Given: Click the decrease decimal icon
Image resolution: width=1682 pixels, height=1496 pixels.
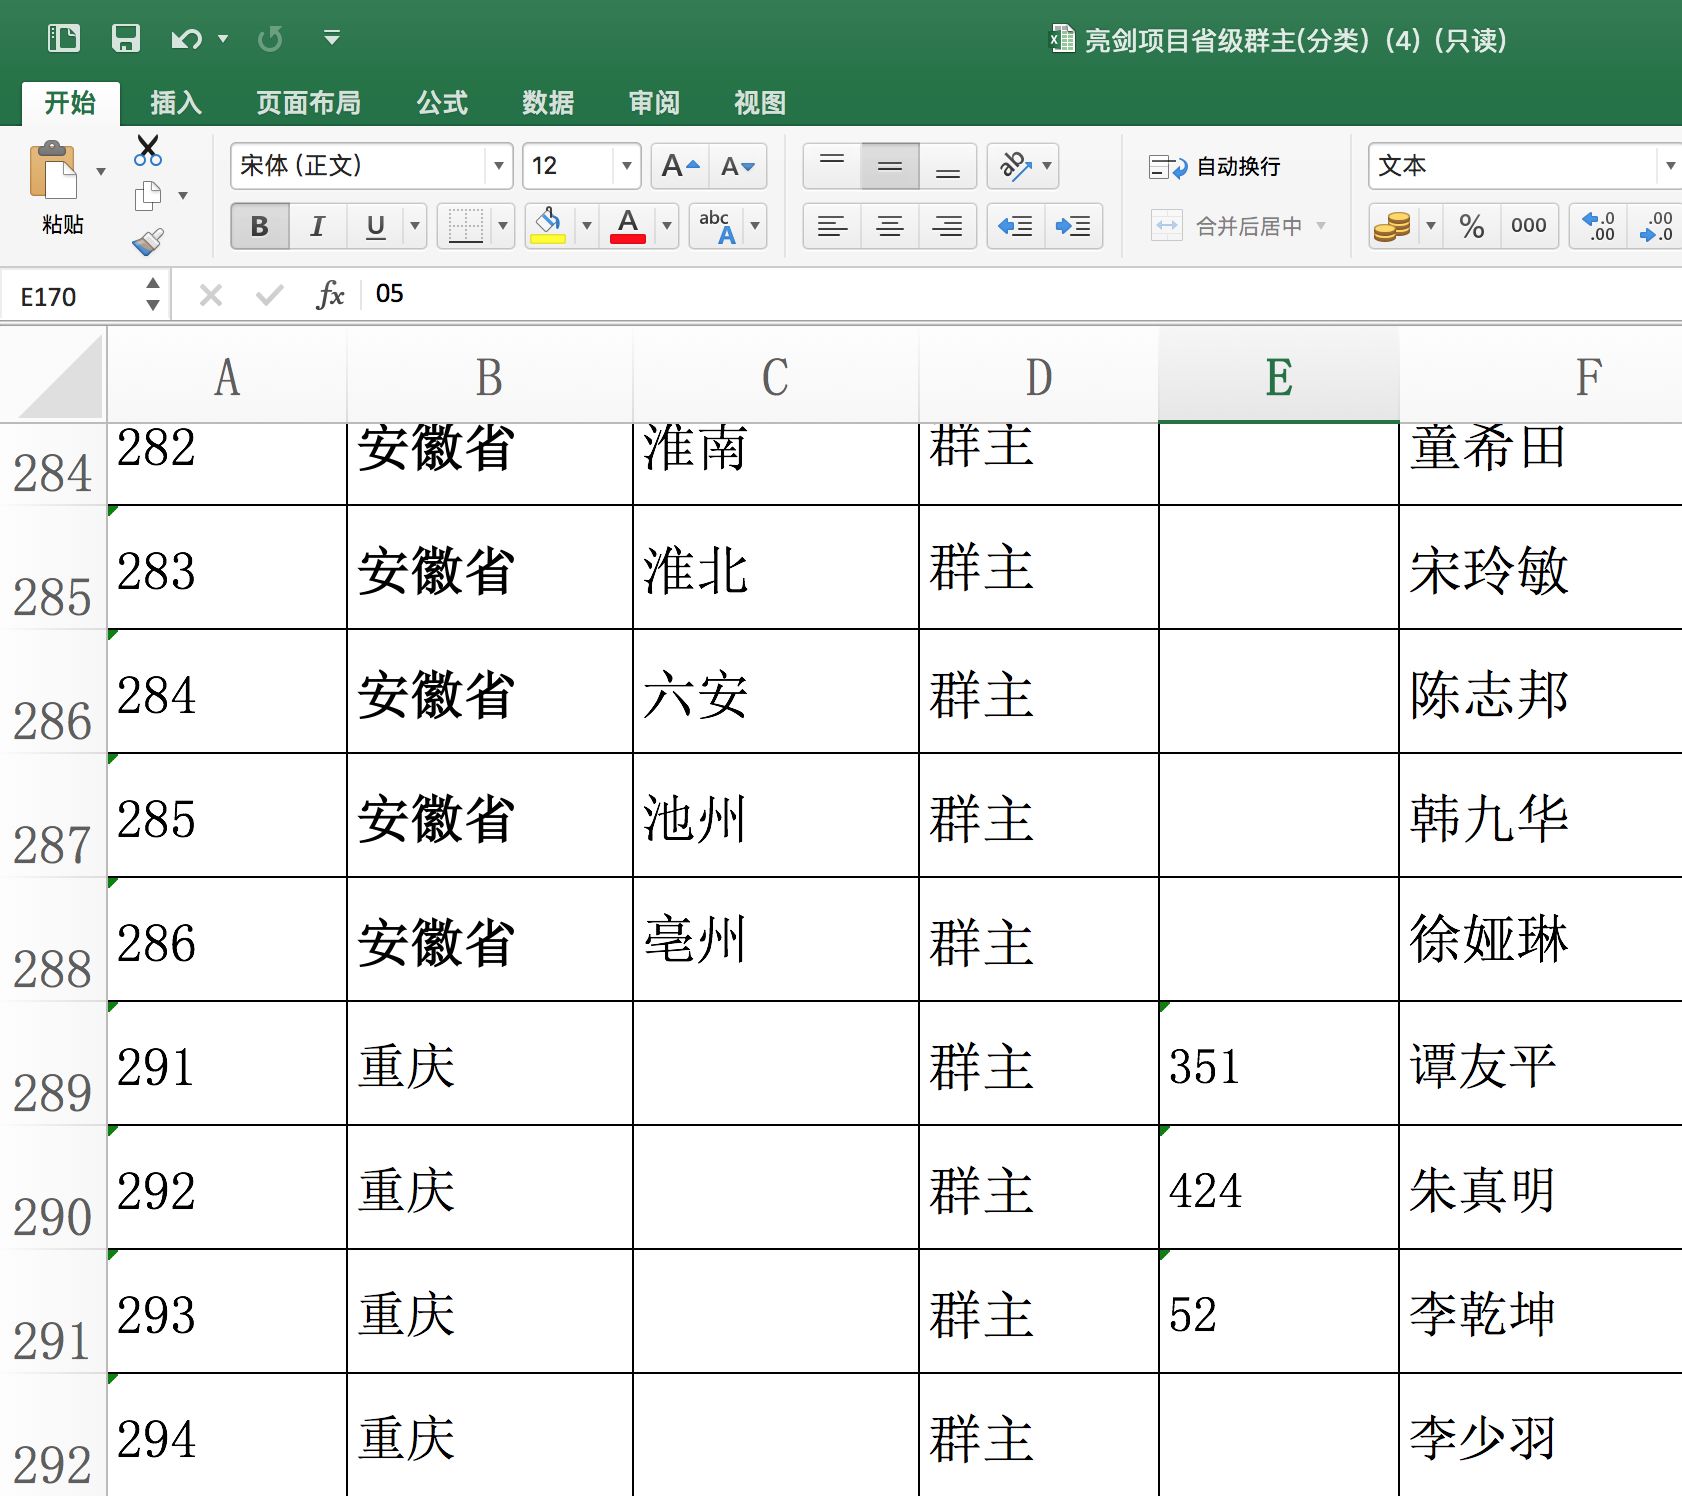Looking at the screenshot, I should pyautogui.click(x=1655, y=226).
